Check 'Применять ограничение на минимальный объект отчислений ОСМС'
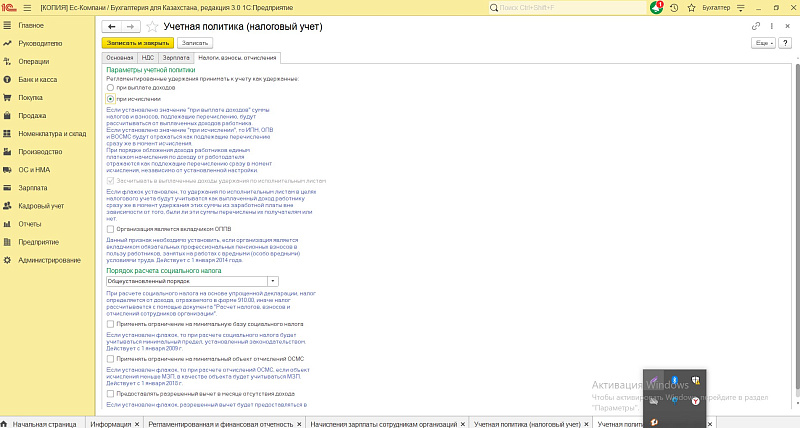The height and width of the screenshot is (428, 800). (110, 357)
